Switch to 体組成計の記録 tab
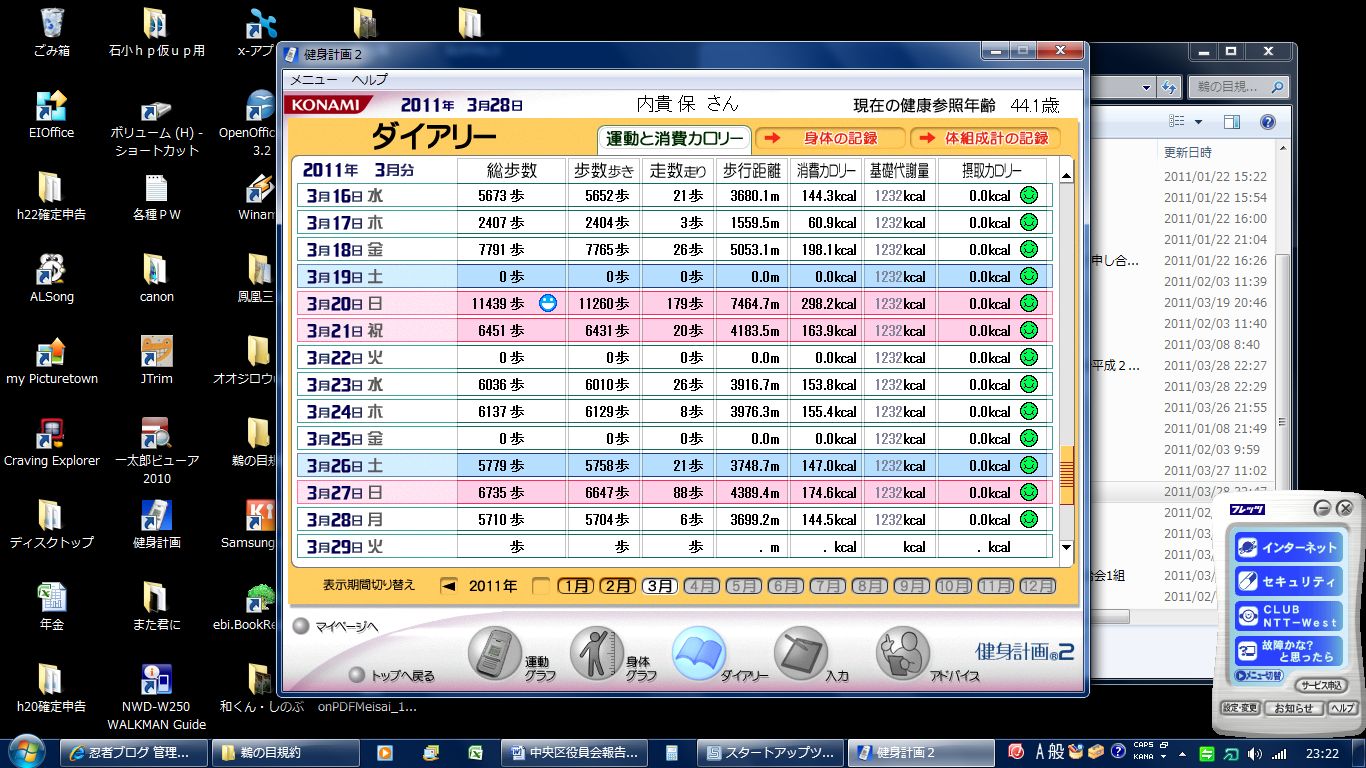This screenshot has height=768, width=1366. 985,138
